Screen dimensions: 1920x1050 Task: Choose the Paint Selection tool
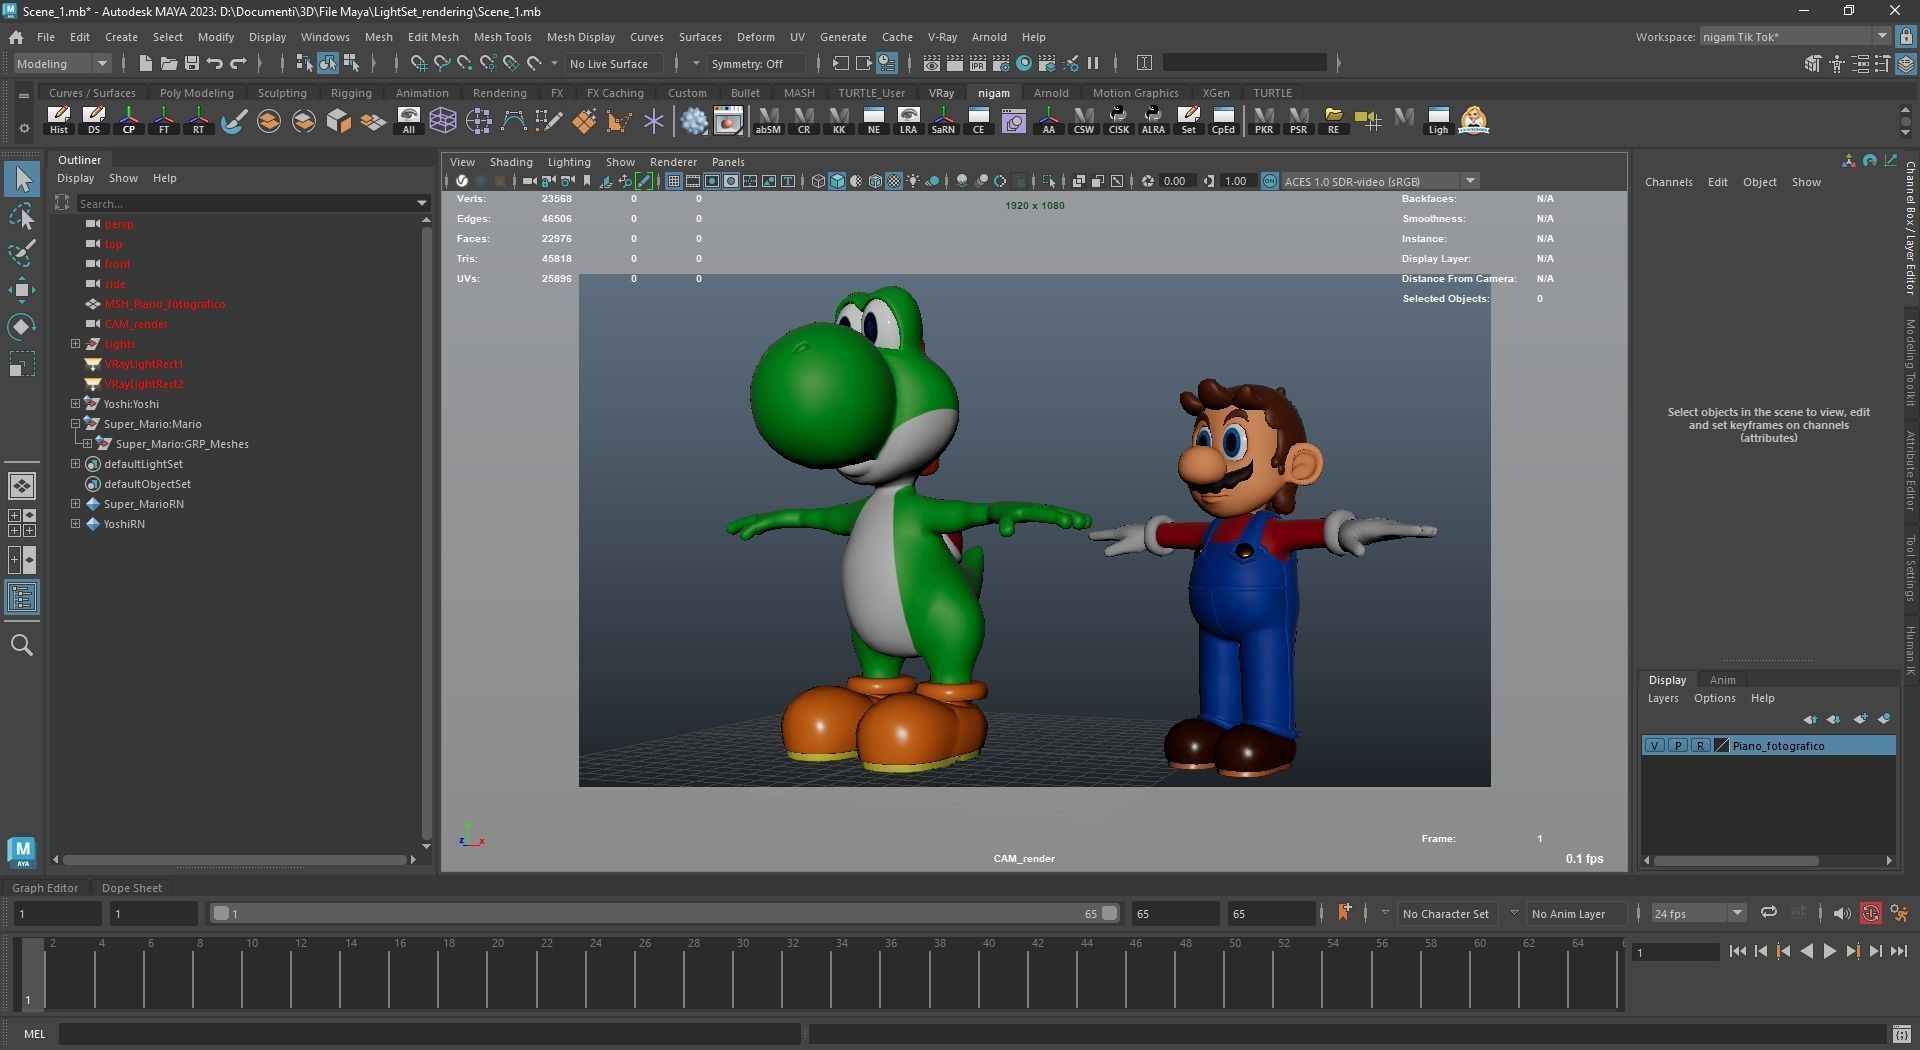[x=22, y=252]
